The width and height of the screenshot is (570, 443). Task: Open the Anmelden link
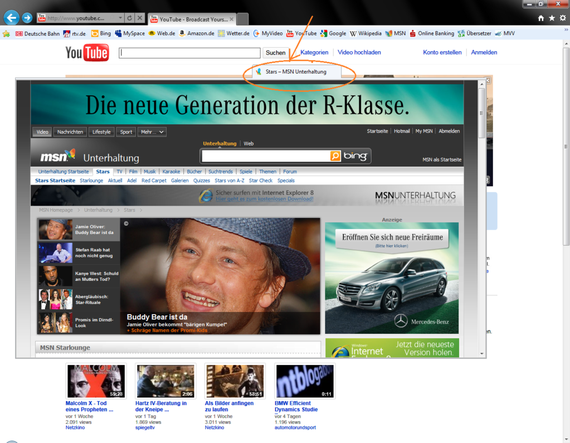click(x=484, y=52)
